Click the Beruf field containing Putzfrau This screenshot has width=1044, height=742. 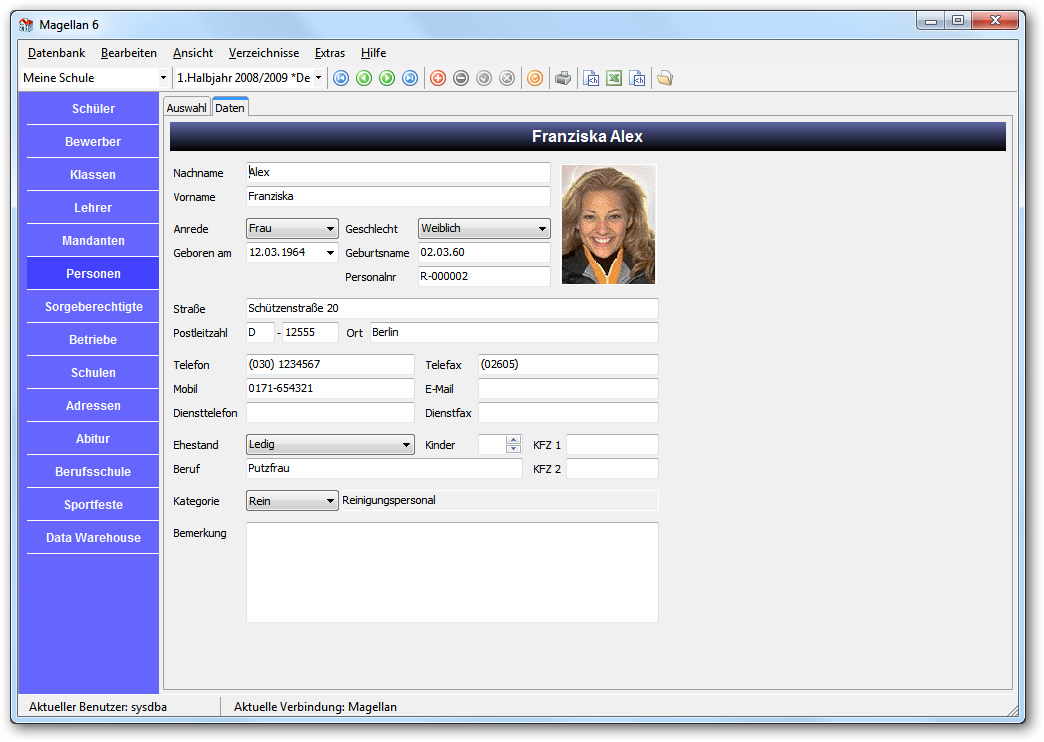pyautogui.click(x=384, y=468)
